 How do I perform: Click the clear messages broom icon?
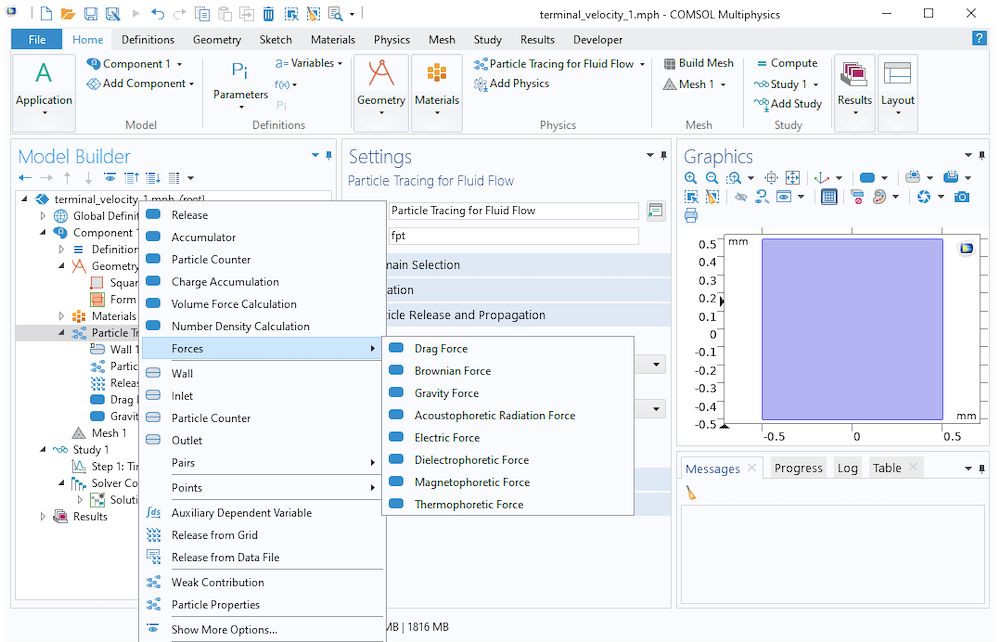pyautogui.click(x=691, y=492)
